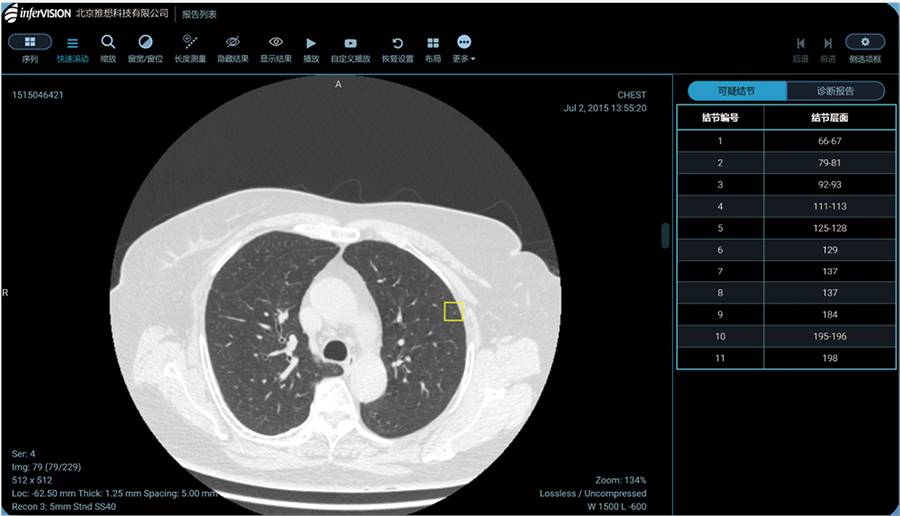Viewport: 900px width, 516px height.
Task: Select the 缩放 zoom magnifier tool
Action: coord(108,43)
